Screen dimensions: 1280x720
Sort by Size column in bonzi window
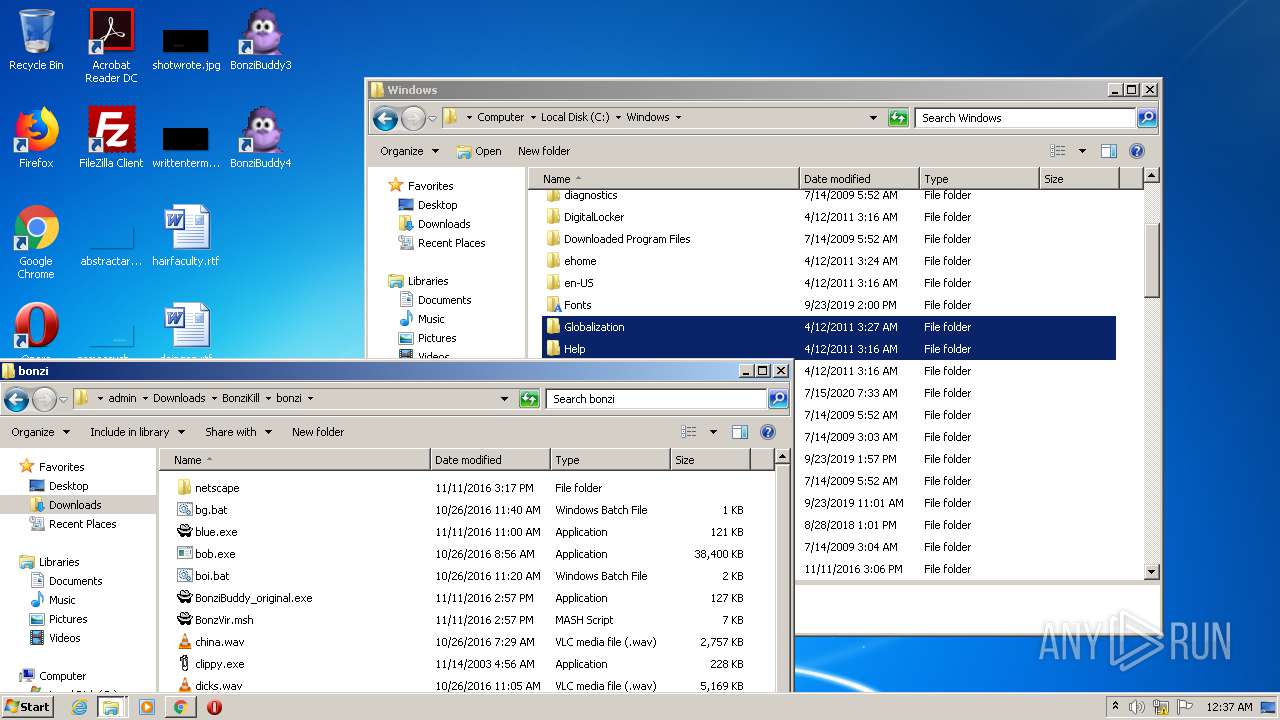click(710, 460)
